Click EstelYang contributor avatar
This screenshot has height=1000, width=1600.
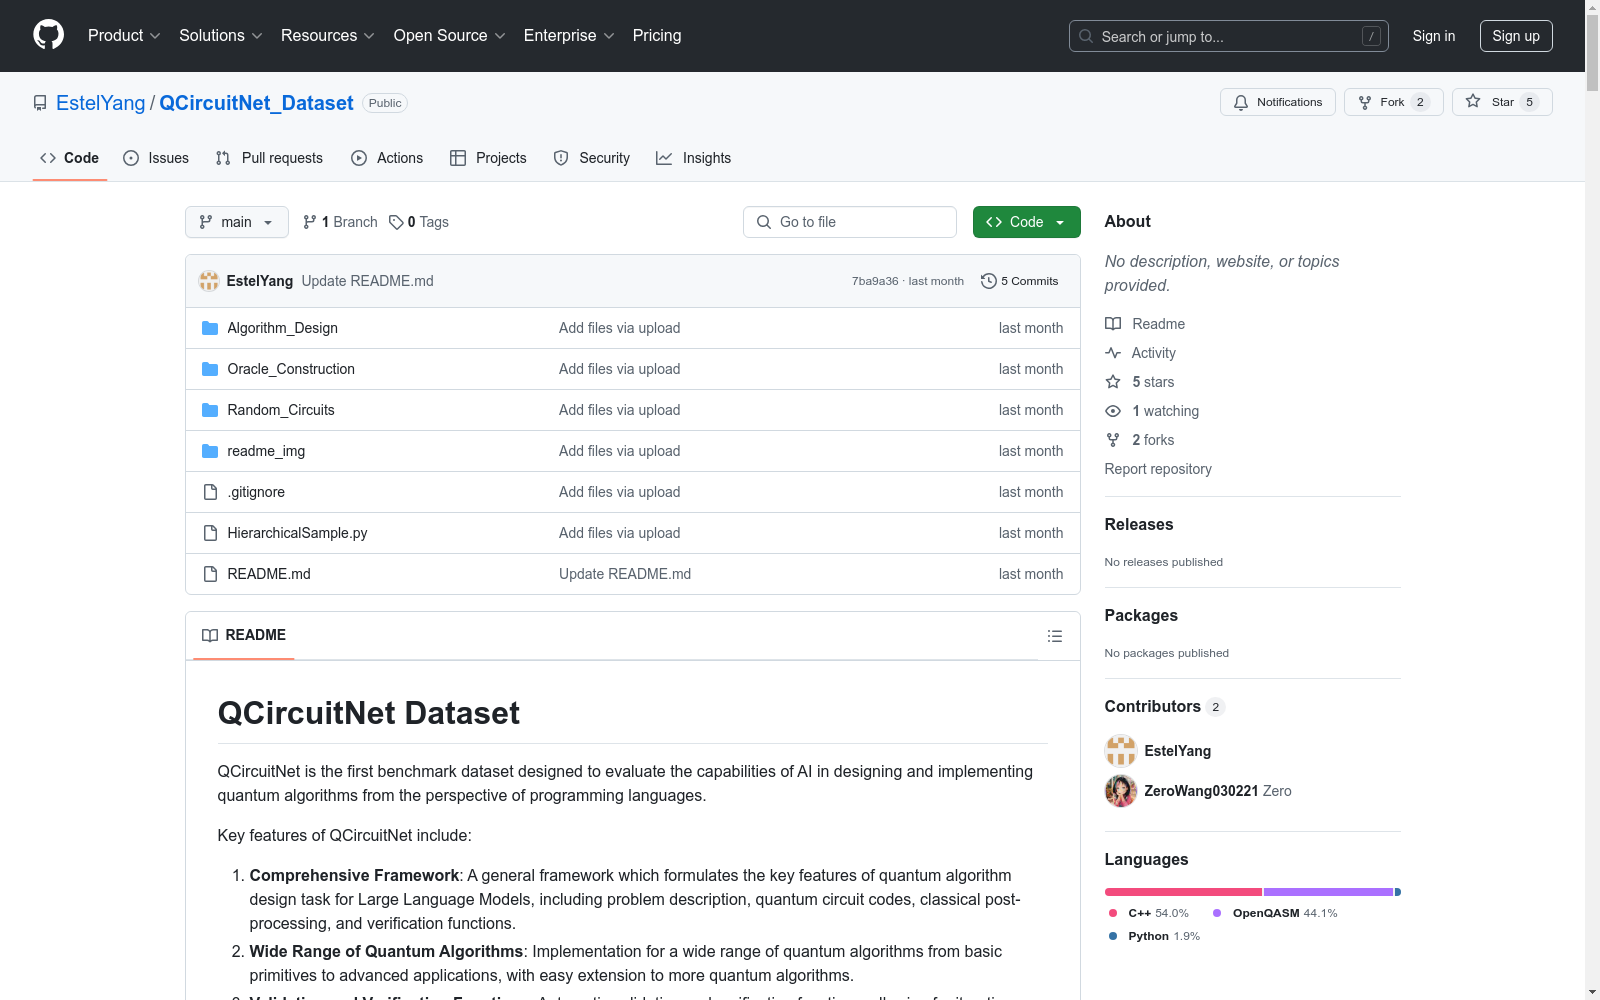click(x=1121, y=751)
